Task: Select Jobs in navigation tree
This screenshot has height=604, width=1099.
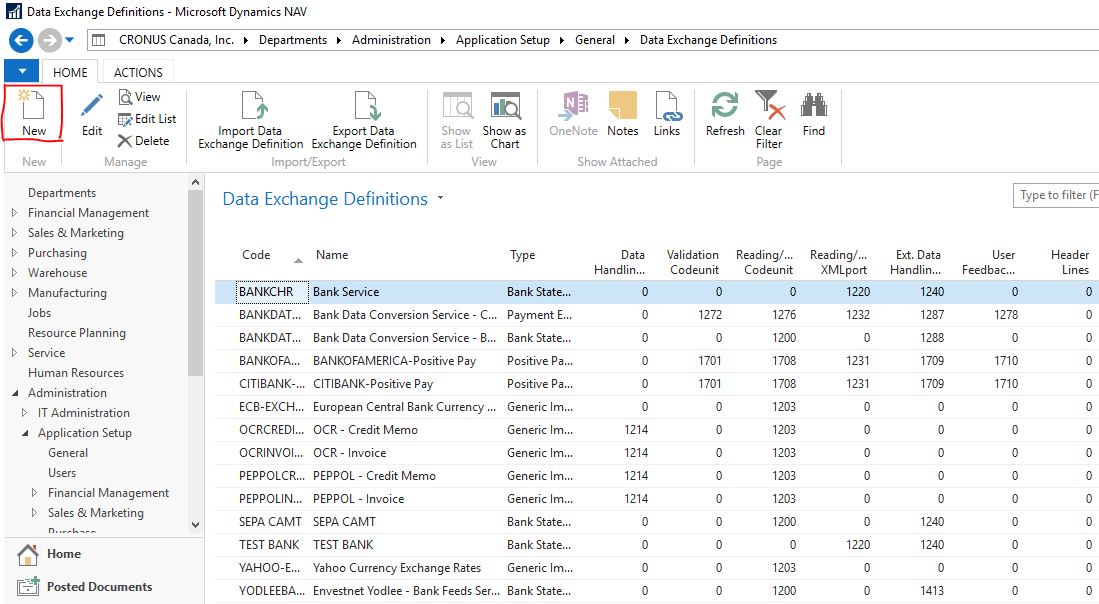Action: 39,313
